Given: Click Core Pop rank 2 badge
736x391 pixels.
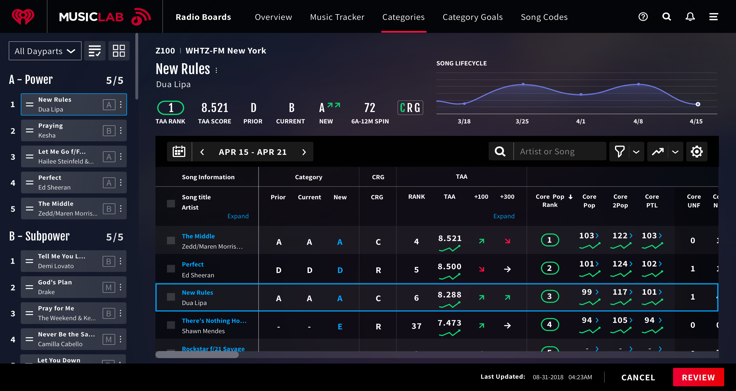Looking at the screenshot, I should click(x=550, y=269).
